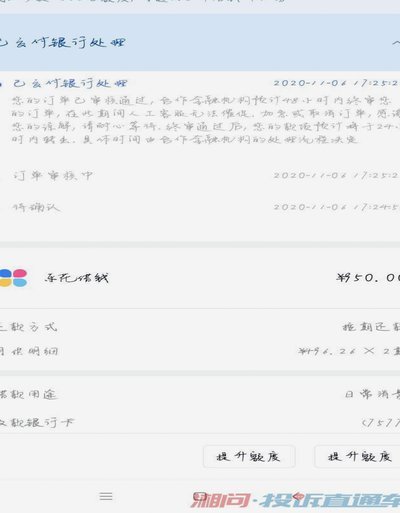Image resolution: width=400 pixels, height=513 pixels.
Task: Tap the lender name next to the logo
Action: pyautogui.click(x=77, y=278)
